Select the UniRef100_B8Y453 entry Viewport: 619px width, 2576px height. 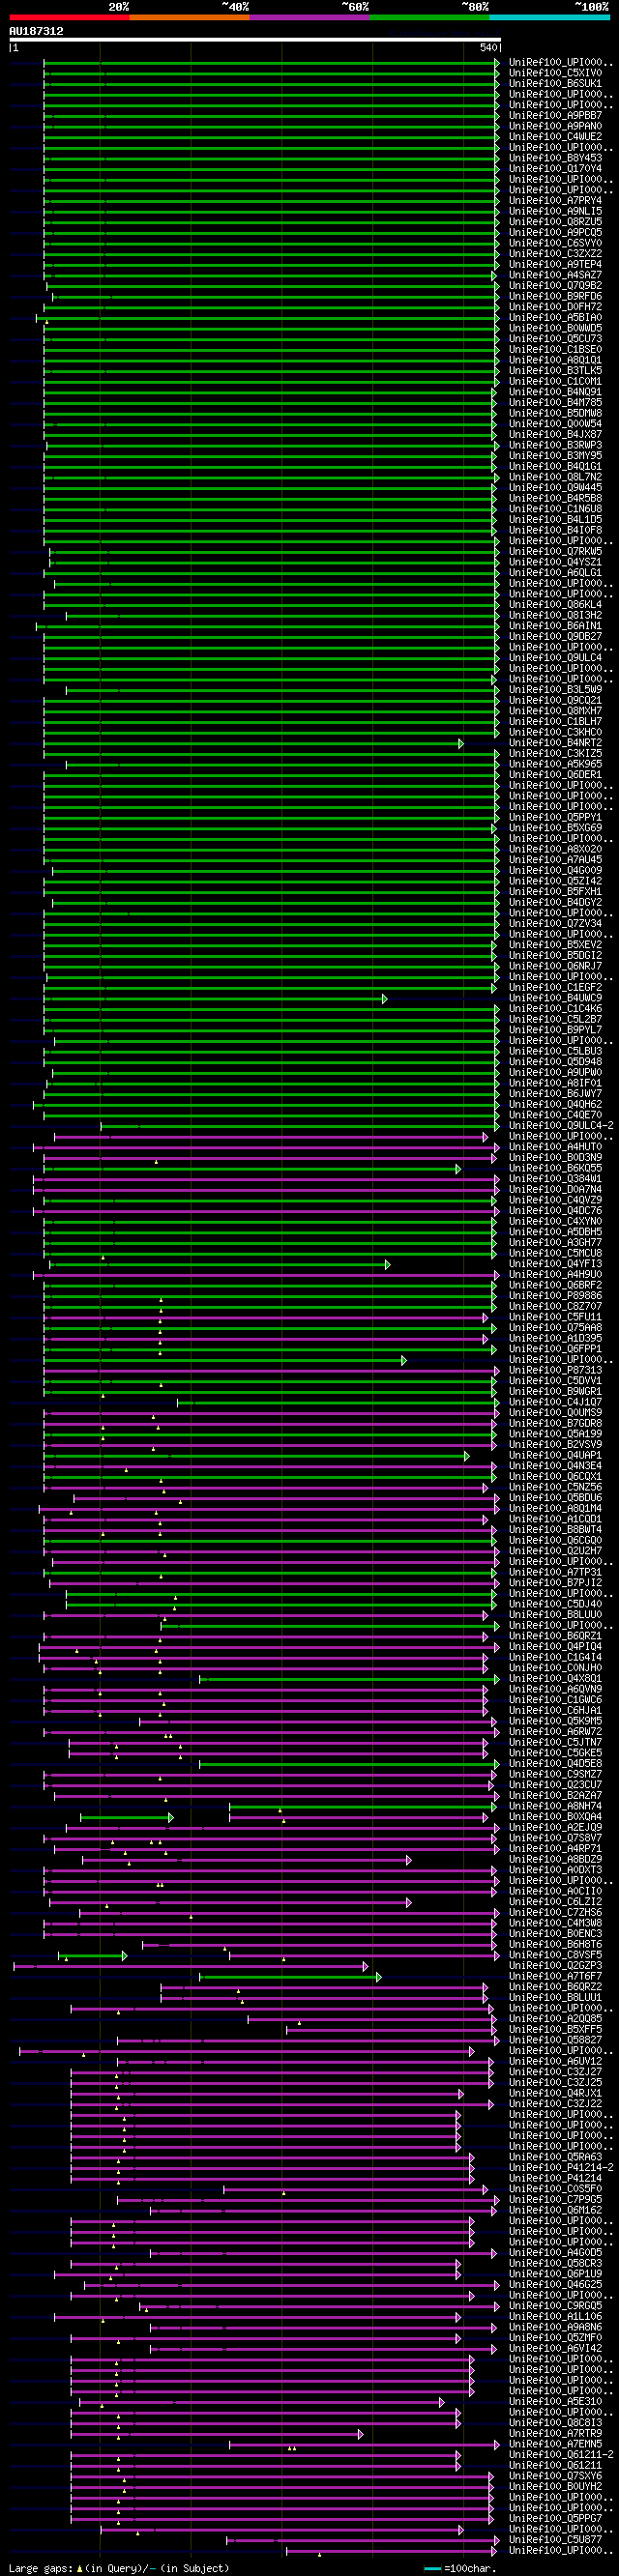555,158
